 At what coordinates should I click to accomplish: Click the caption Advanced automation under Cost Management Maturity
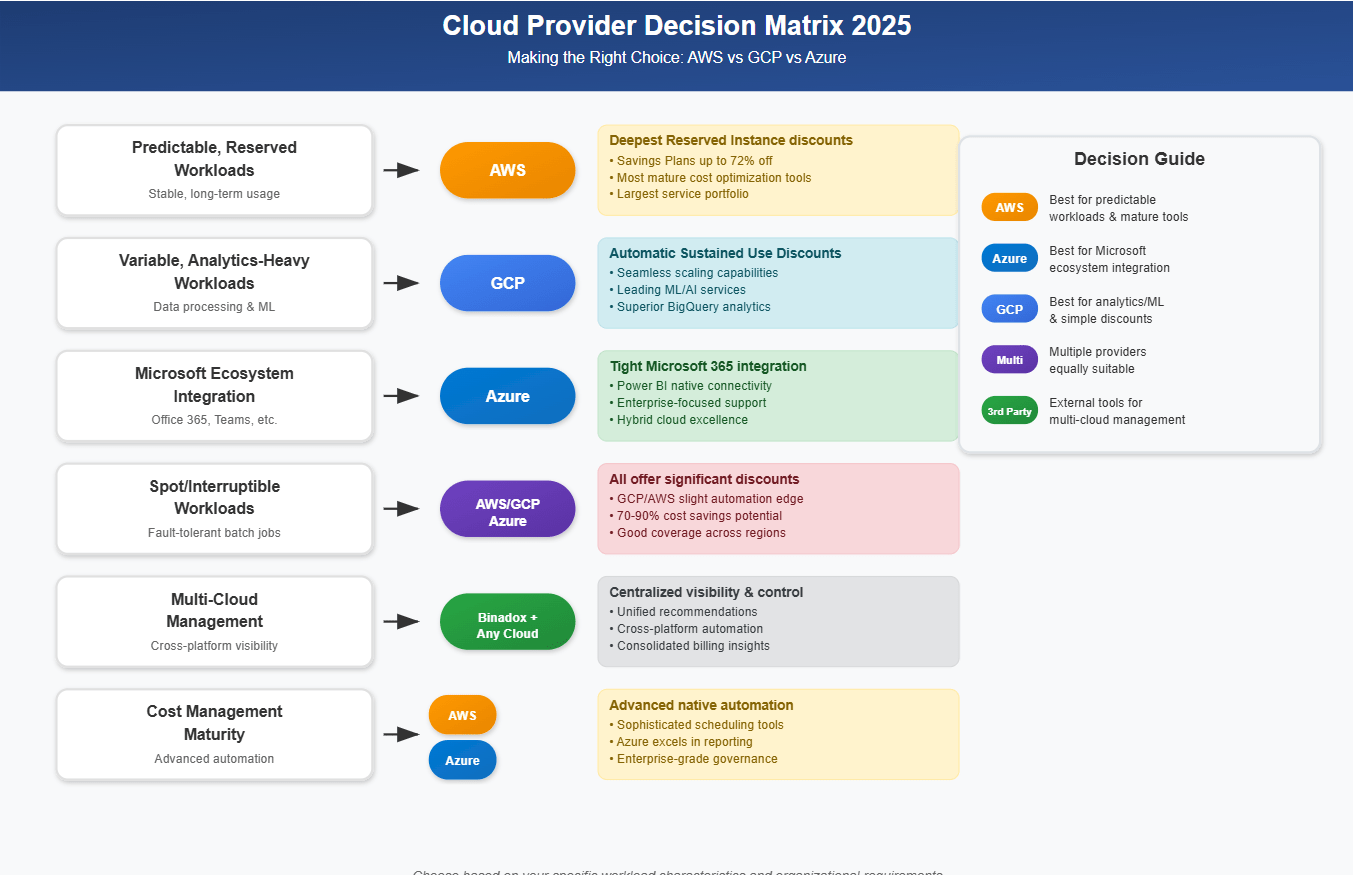pyautogui.click(x=214, y=759)
